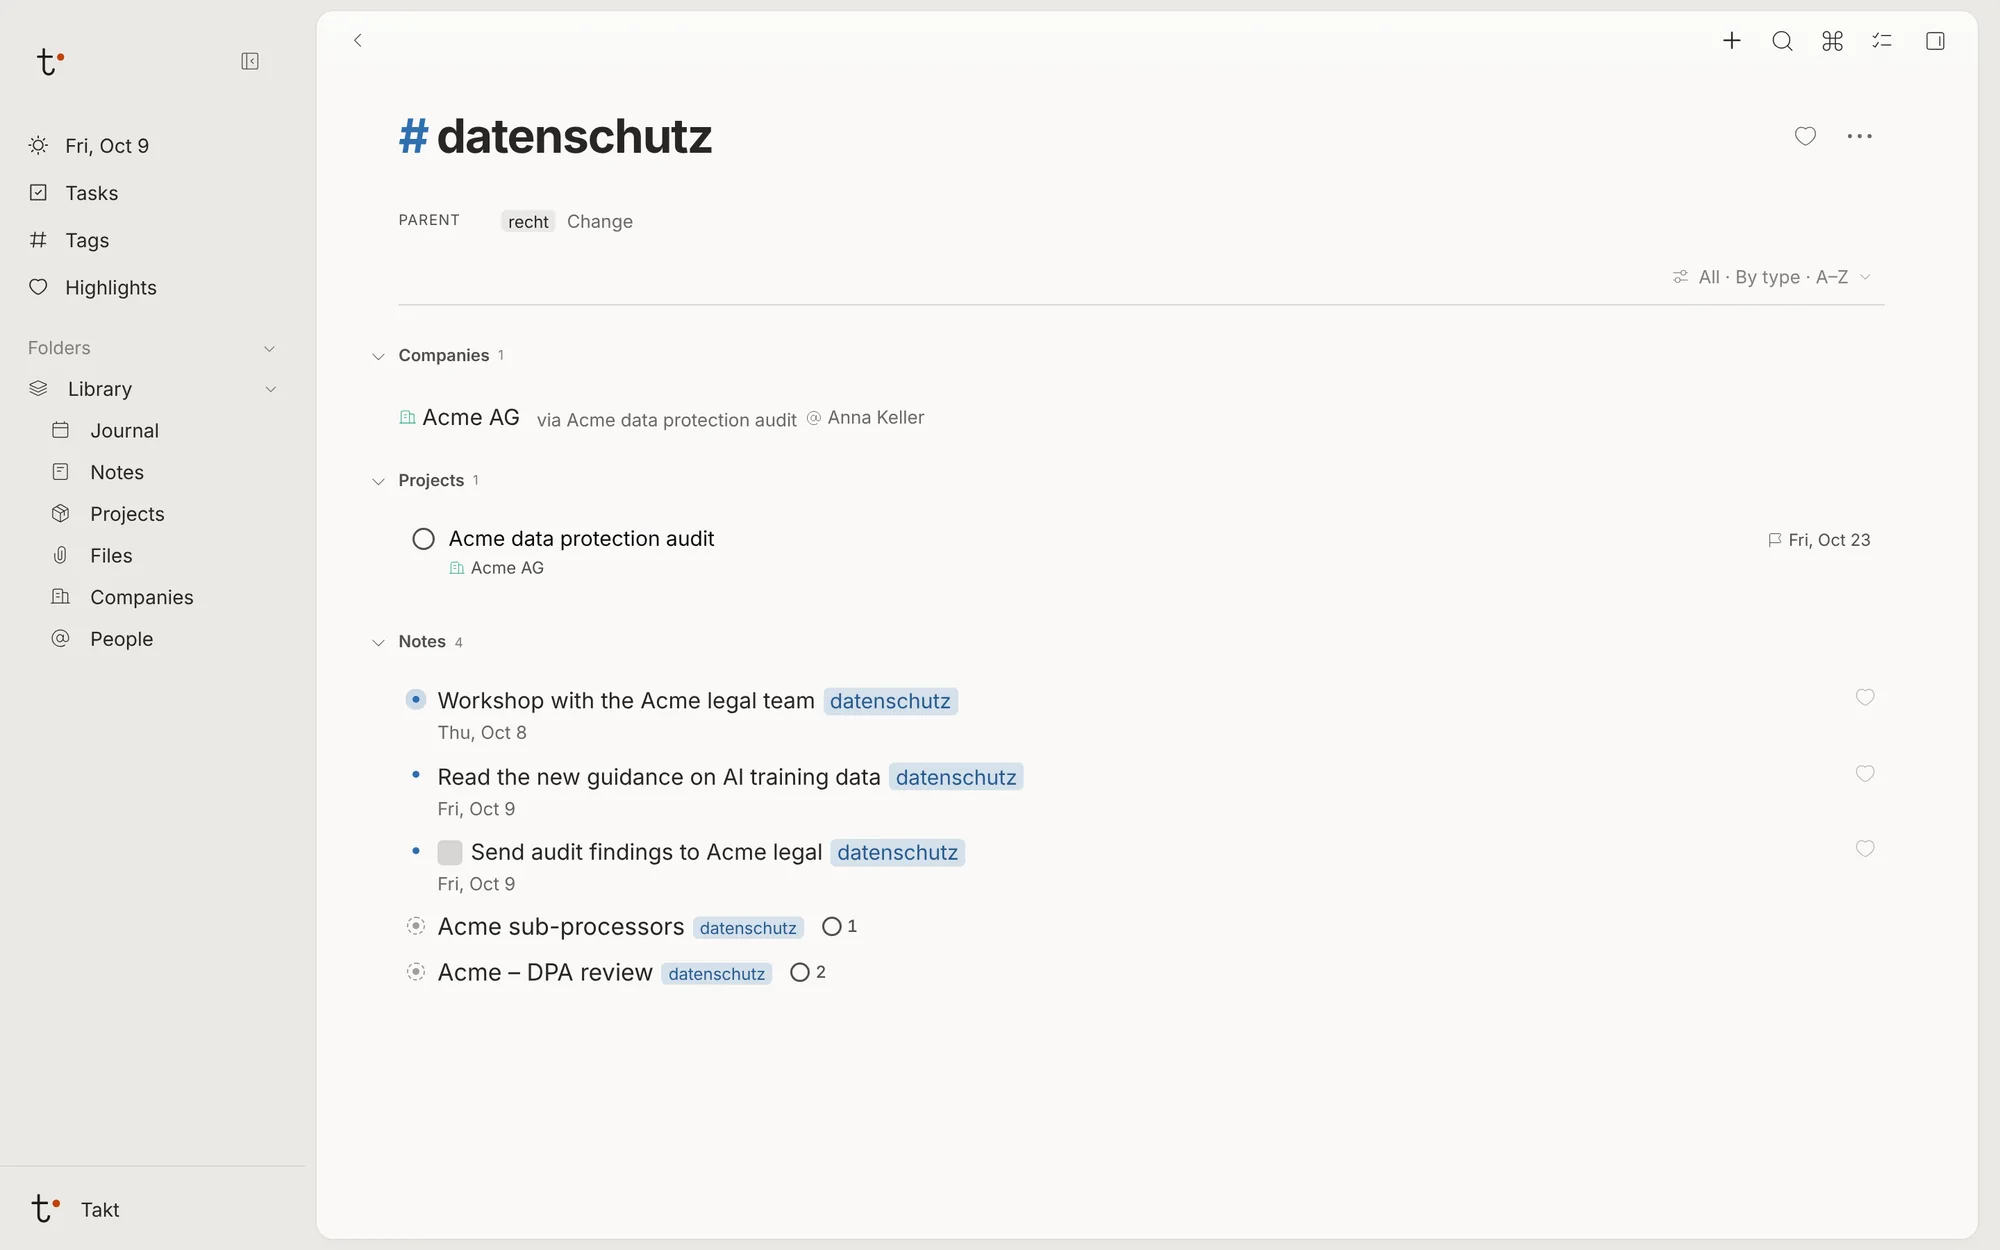
Task: Open the parent tag recht
Action: tap(528, 222)
